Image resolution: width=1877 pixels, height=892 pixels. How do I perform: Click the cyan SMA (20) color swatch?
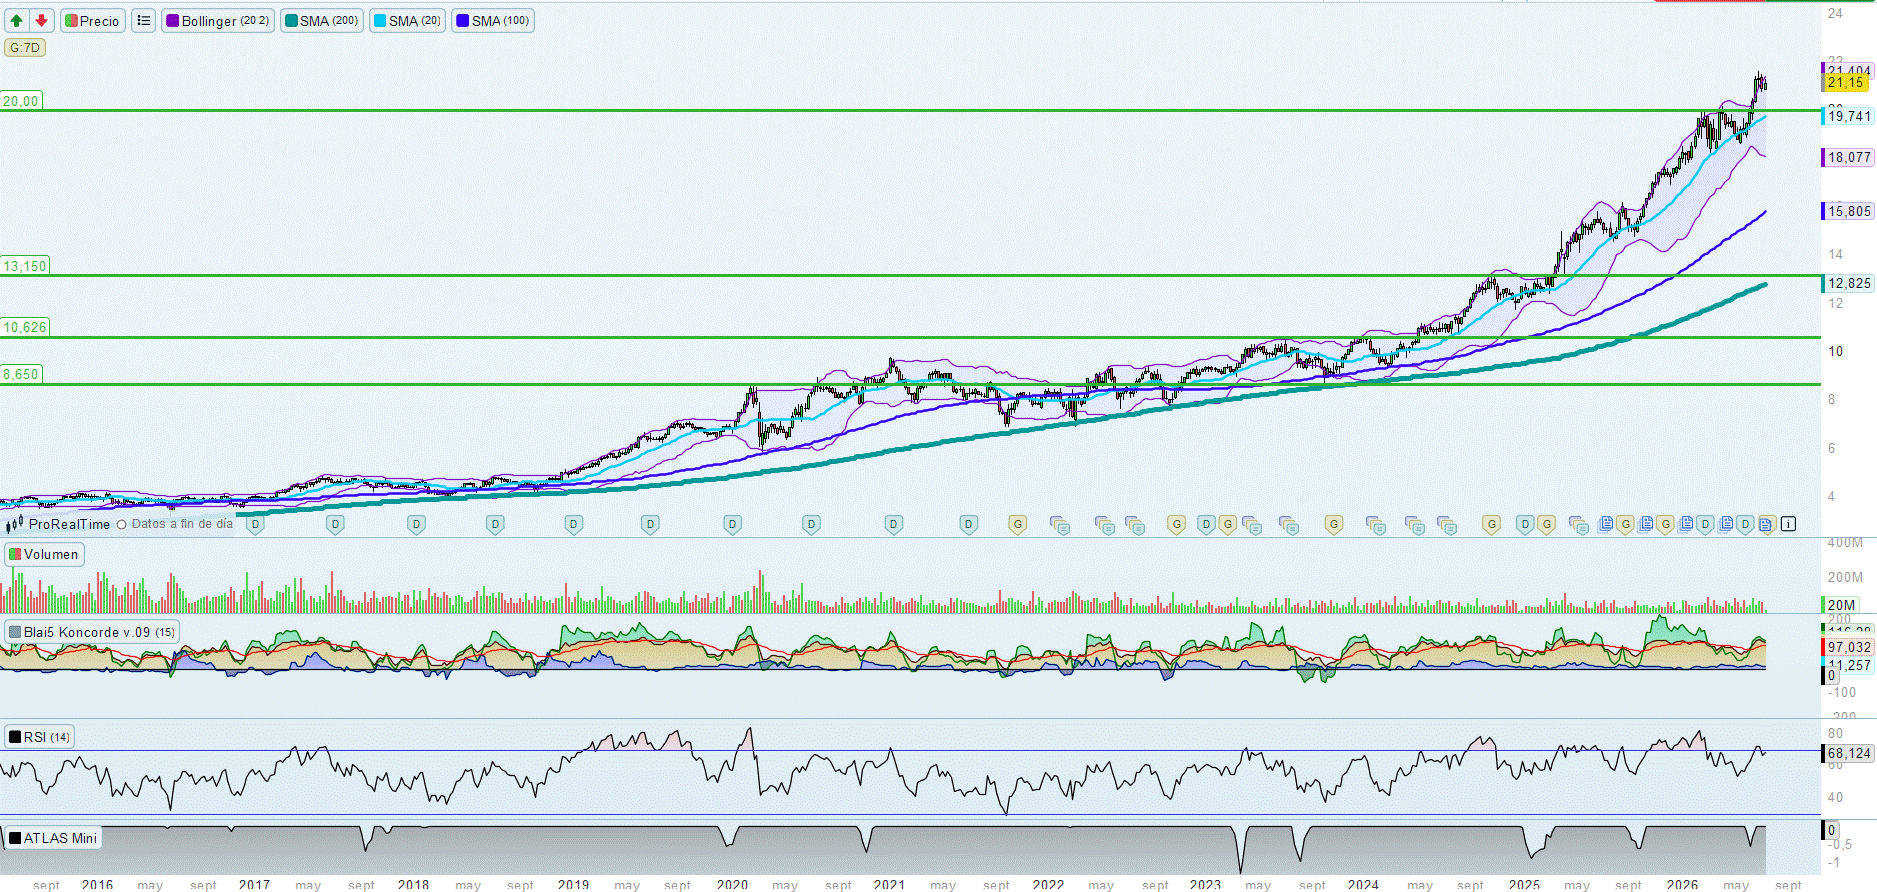pos(380,21)
